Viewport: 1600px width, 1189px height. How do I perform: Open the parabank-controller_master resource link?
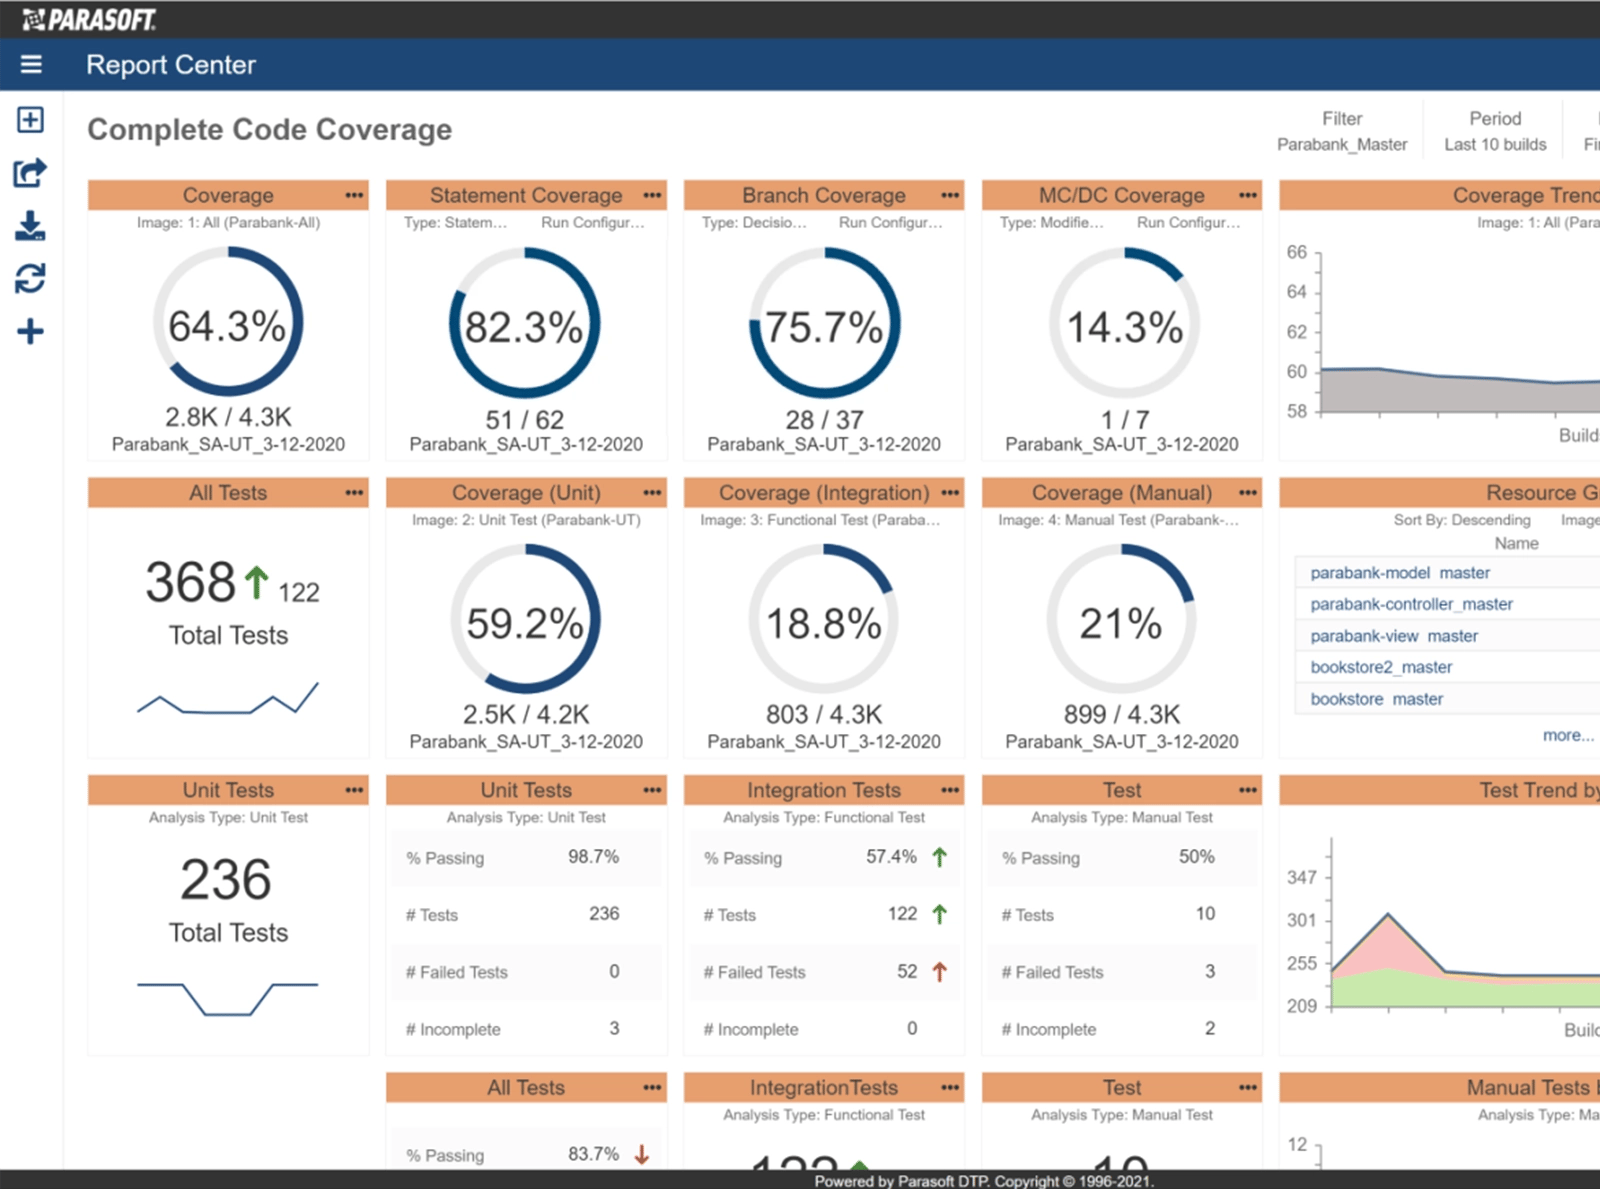[x=1411, y=604]
